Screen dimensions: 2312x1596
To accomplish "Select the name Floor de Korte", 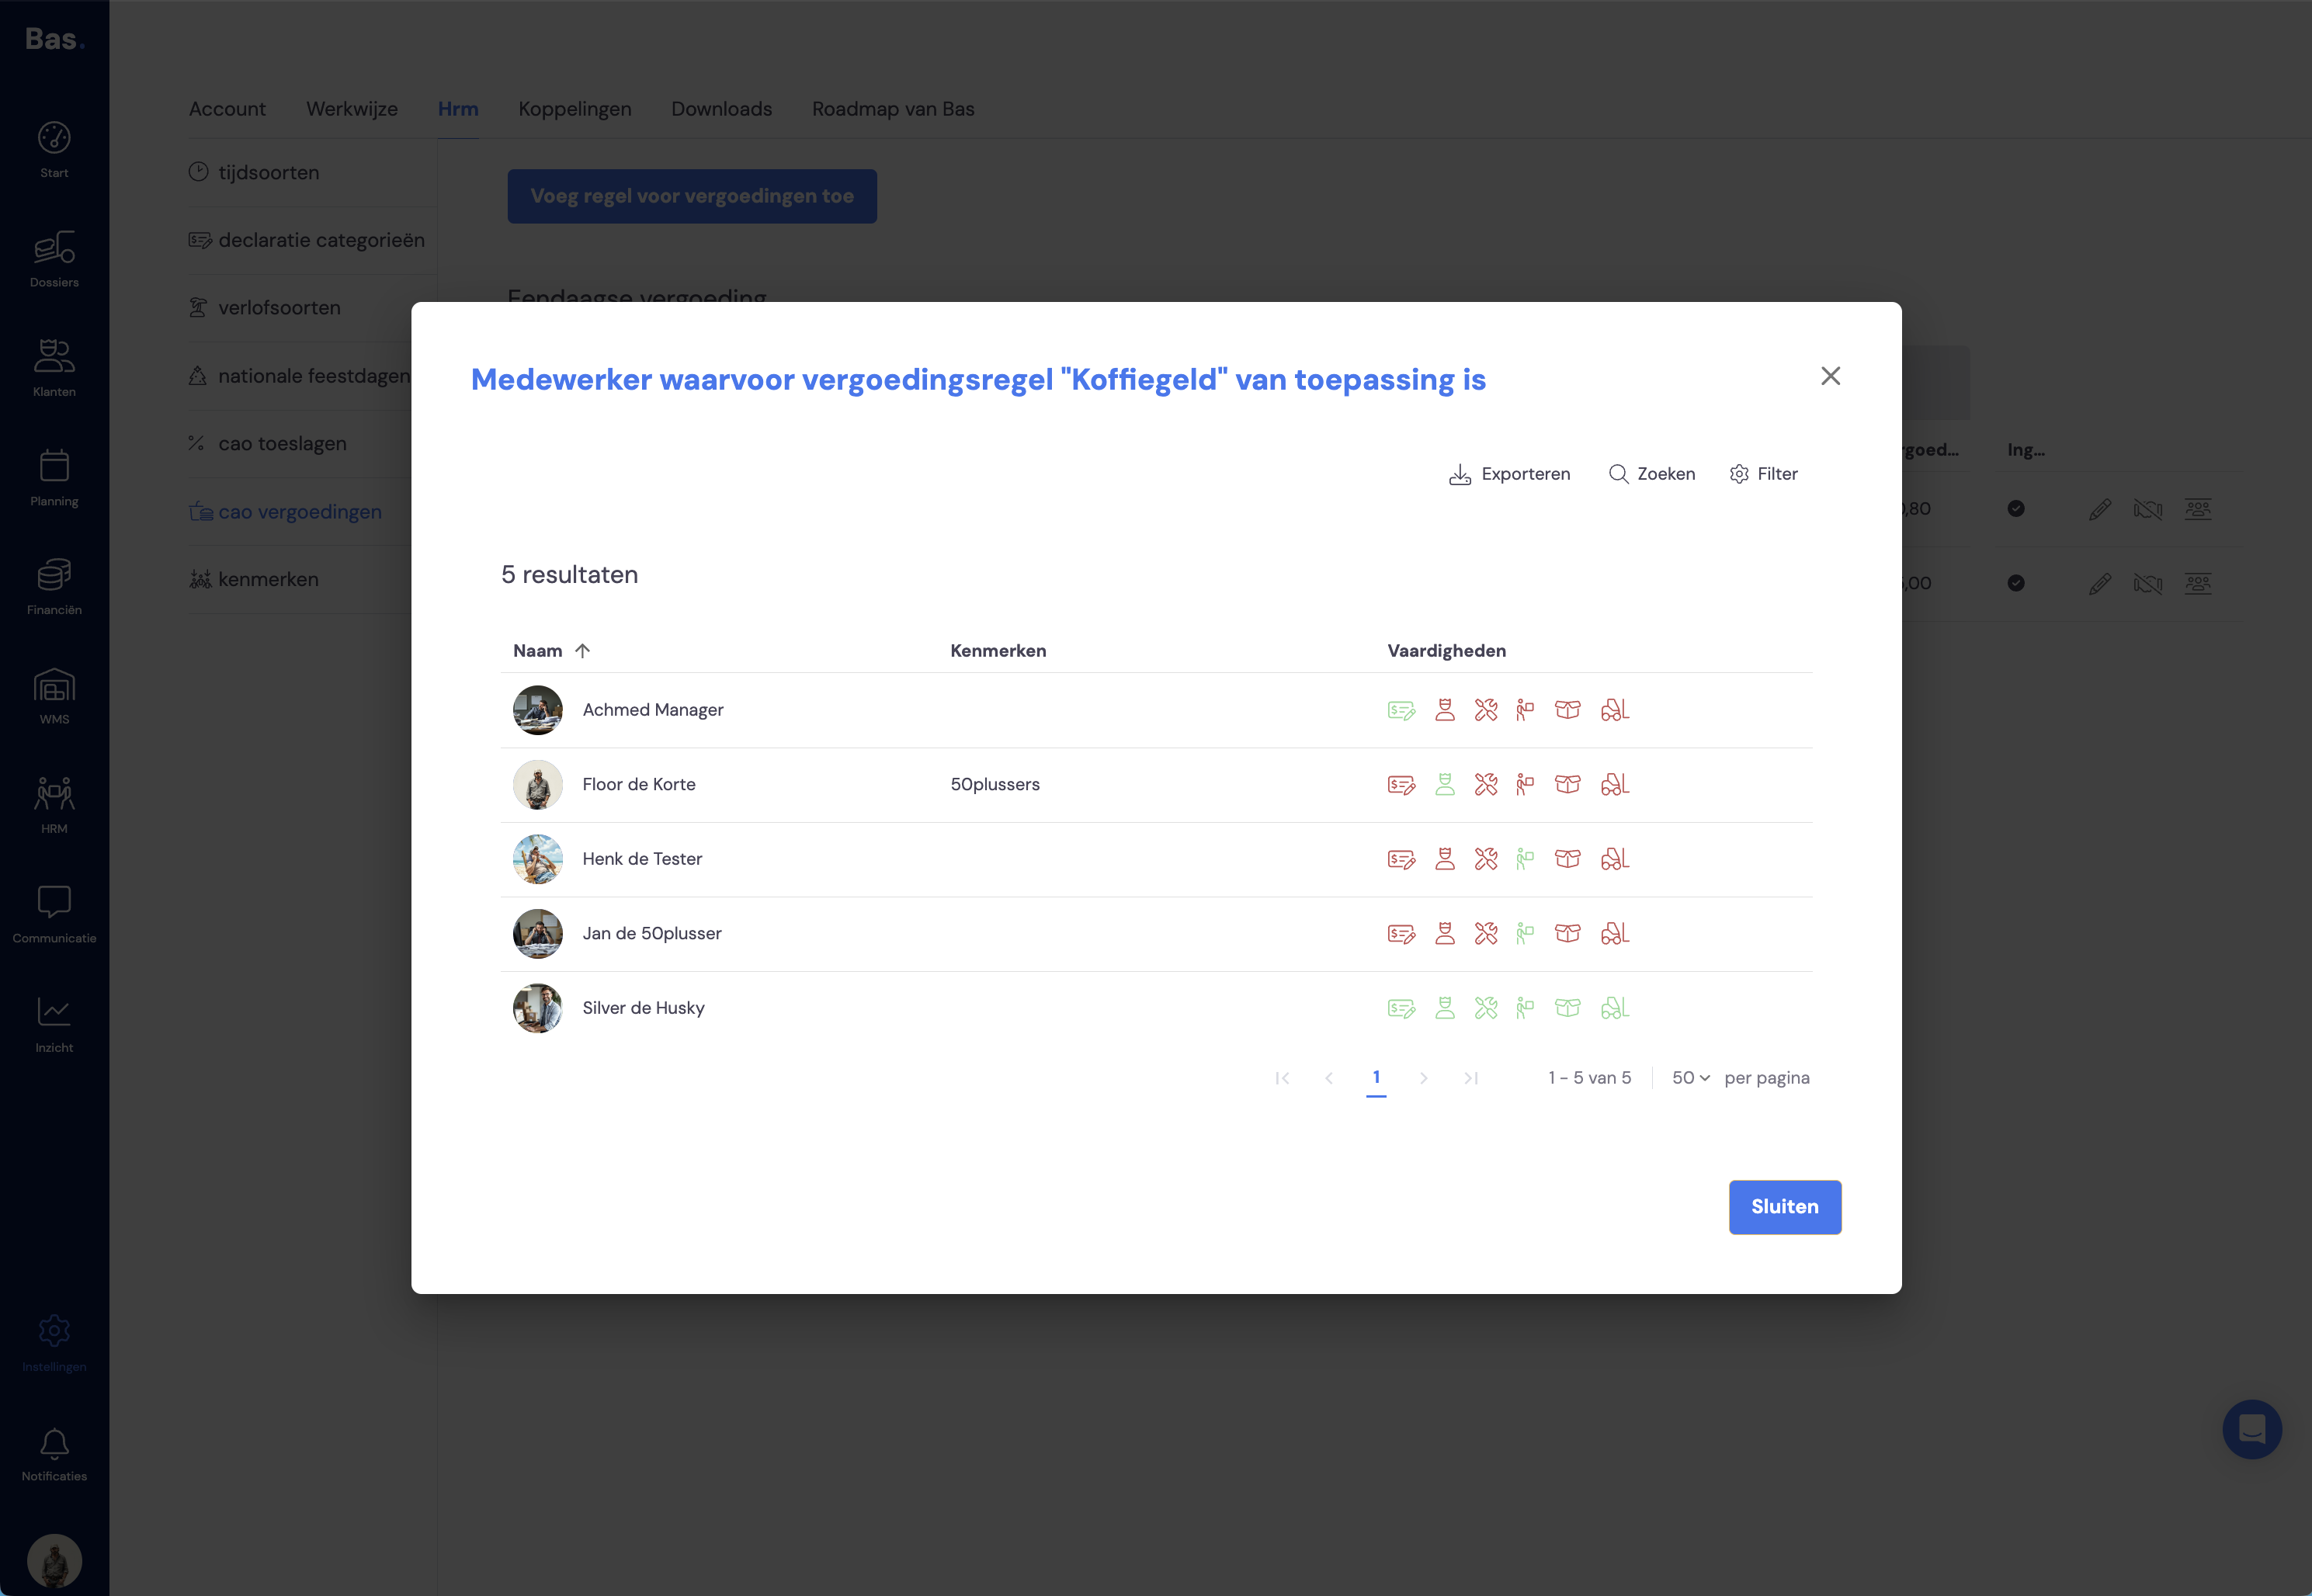I will (639, 785).
